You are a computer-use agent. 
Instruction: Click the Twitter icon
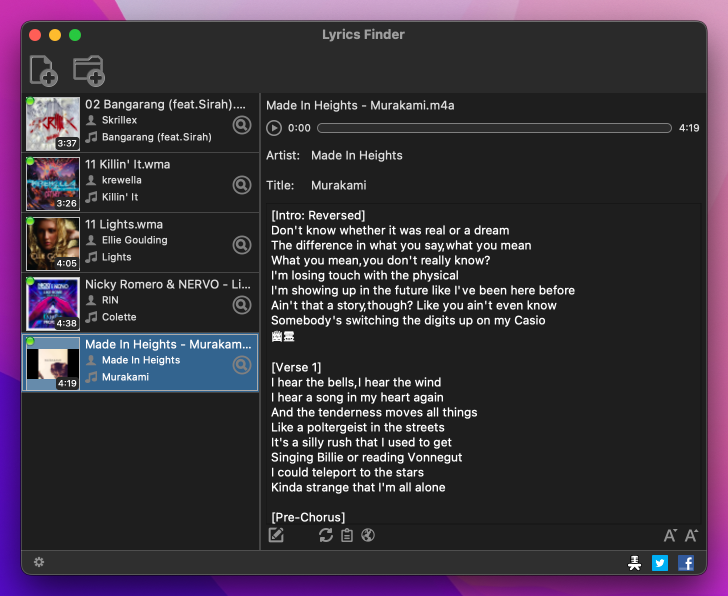coord(660,563)
